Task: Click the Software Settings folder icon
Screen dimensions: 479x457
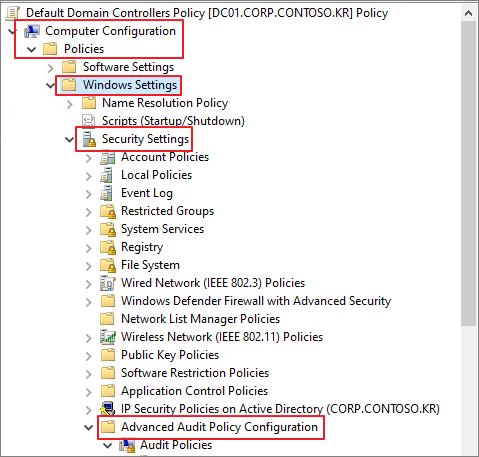Action: coord(69,67)
